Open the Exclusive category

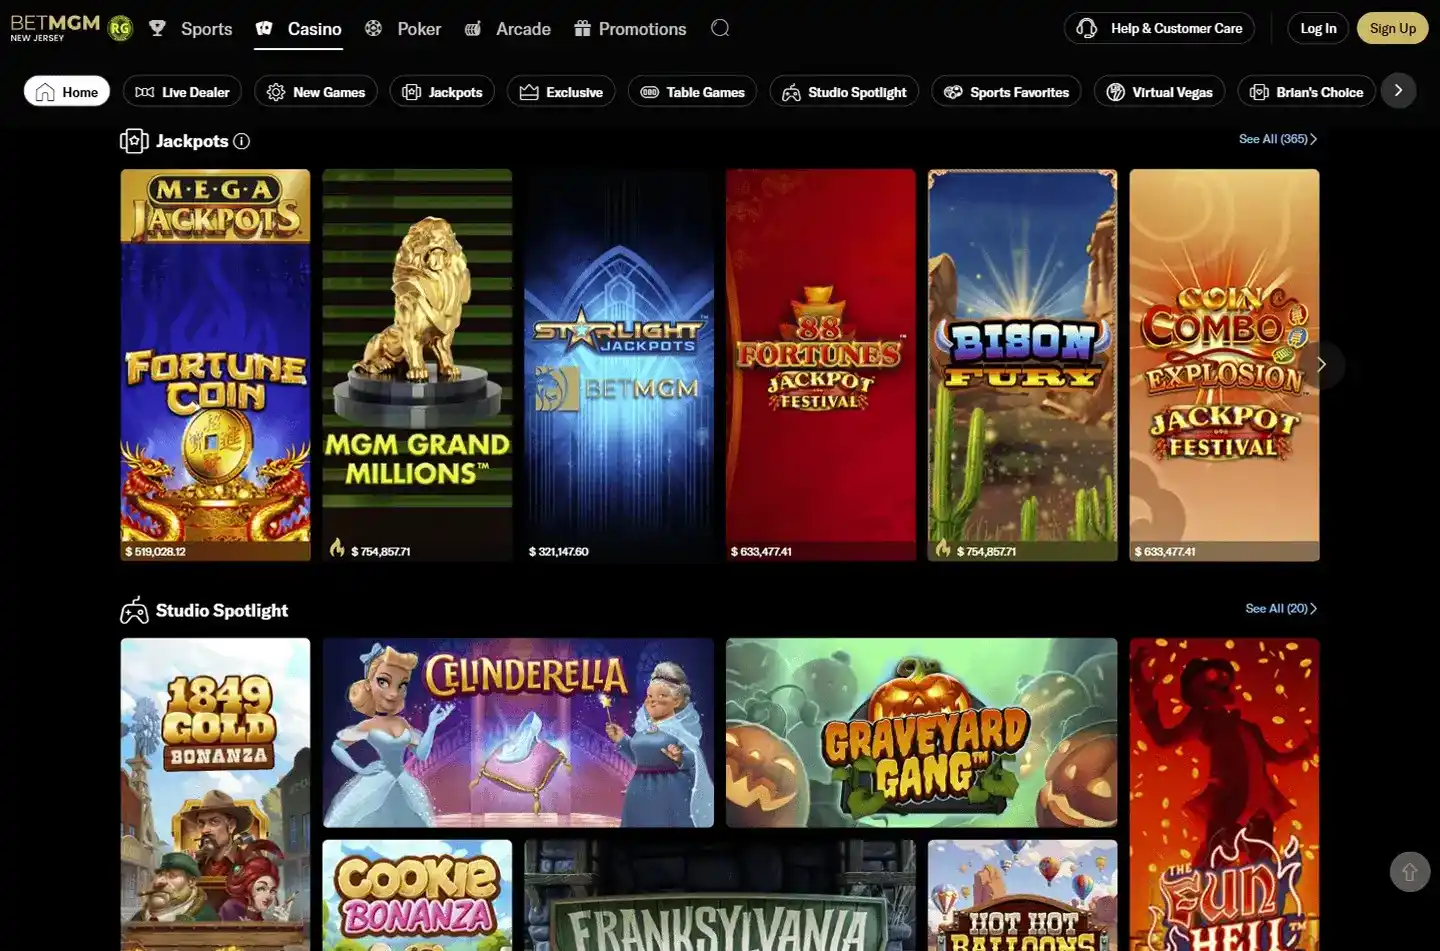pos(561,91)
